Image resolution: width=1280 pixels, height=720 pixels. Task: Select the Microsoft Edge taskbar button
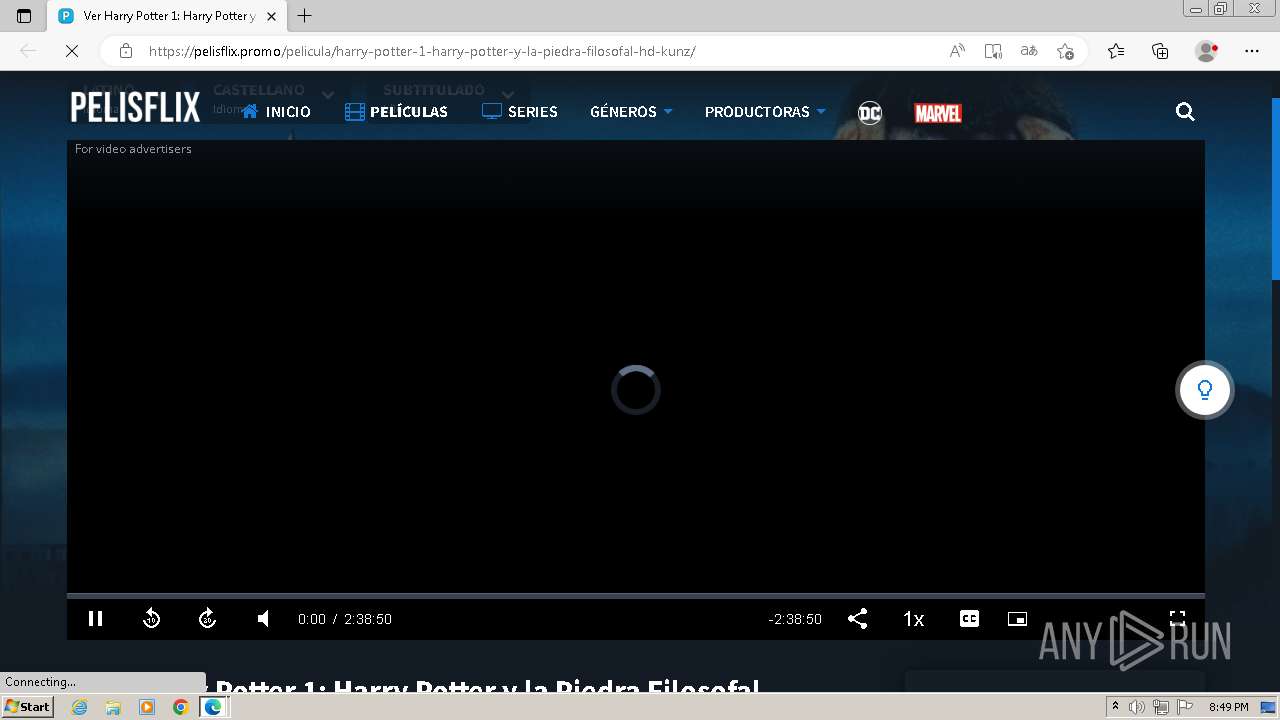(213, 707)
